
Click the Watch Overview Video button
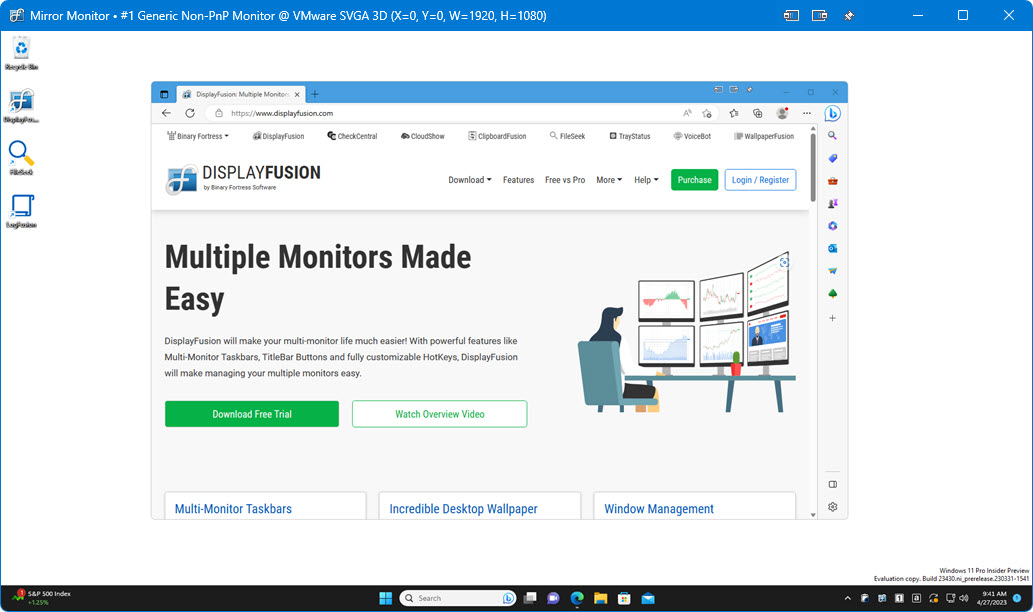pos(439,414)
